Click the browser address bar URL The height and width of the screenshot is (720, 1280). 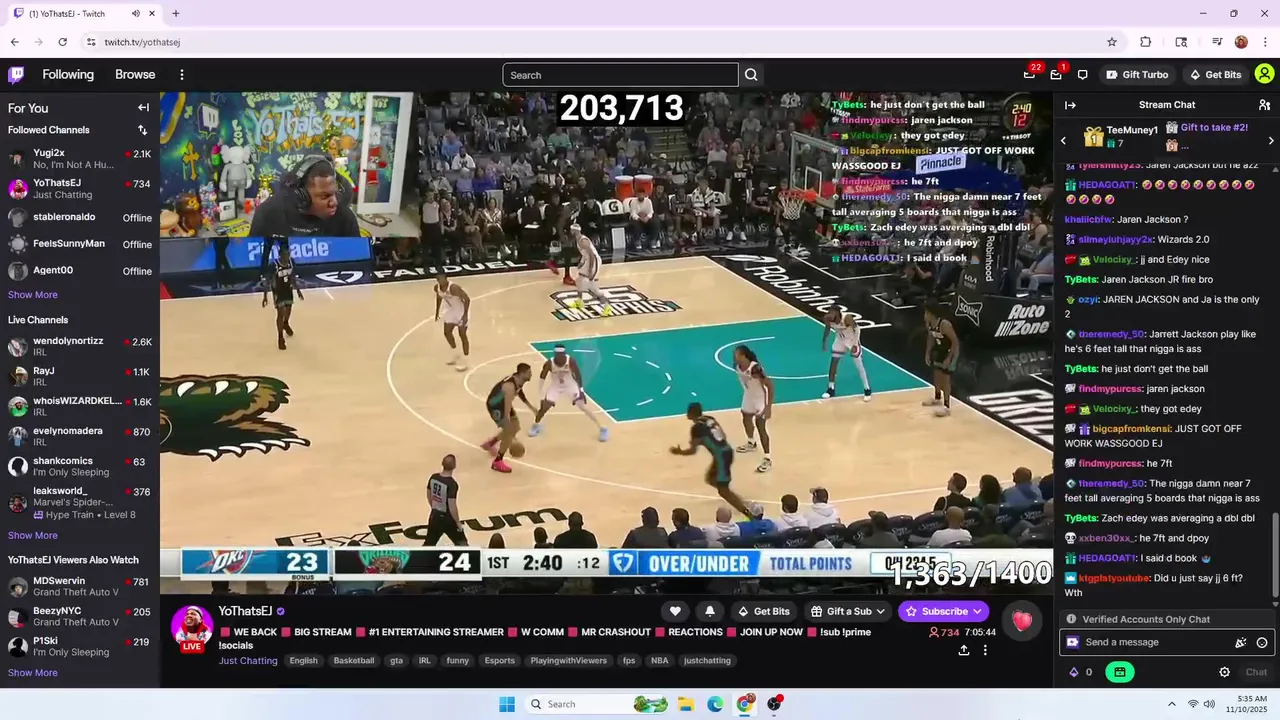click(142, 42)
